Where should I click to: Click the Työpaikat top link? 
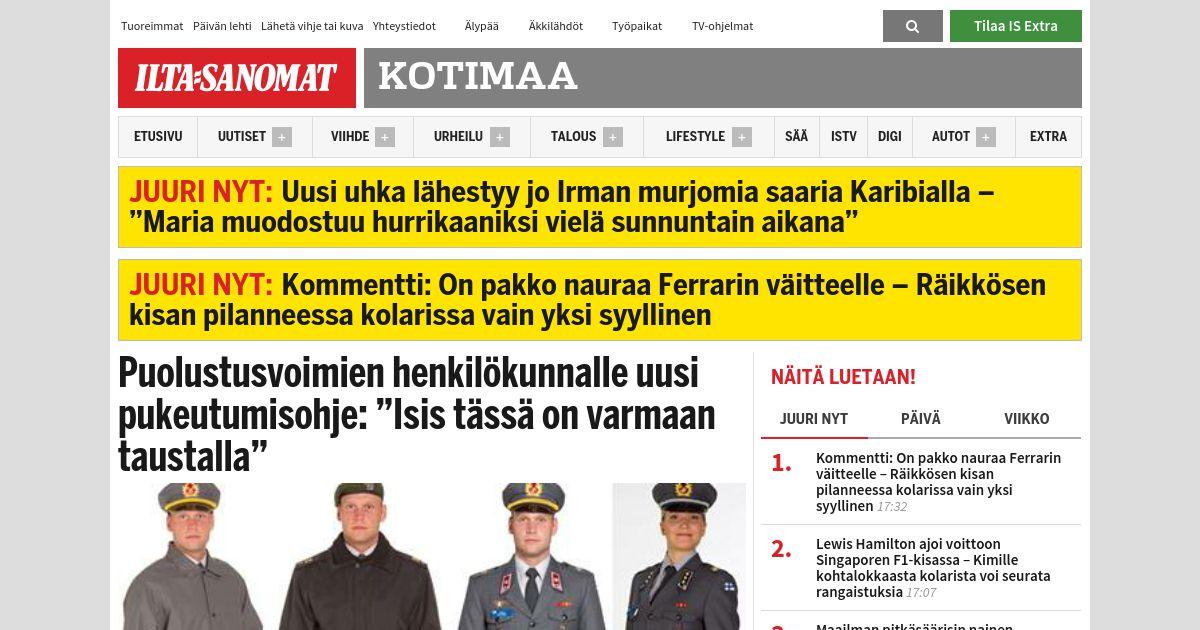pos(637,26)
